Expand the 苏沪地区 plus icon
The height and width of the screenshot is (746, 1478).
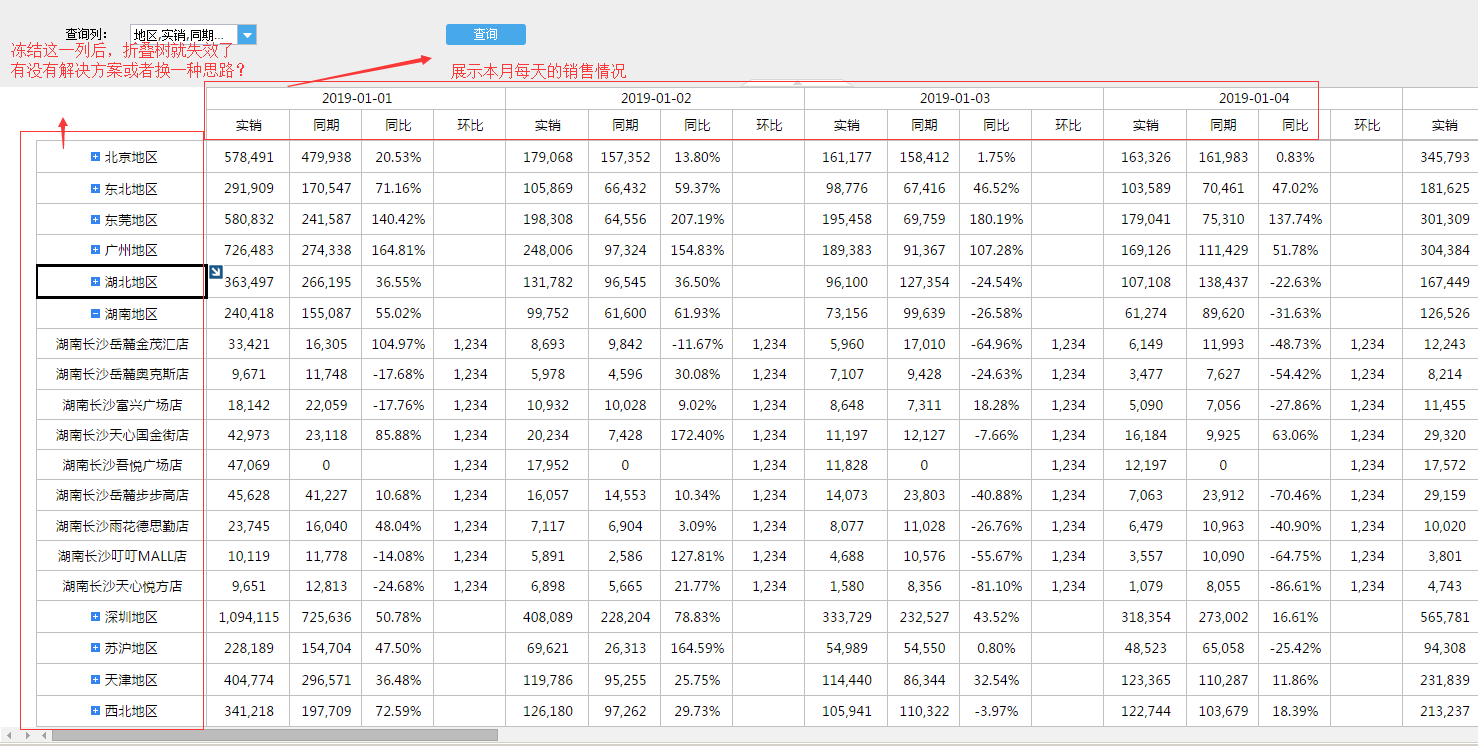(96, 648)
